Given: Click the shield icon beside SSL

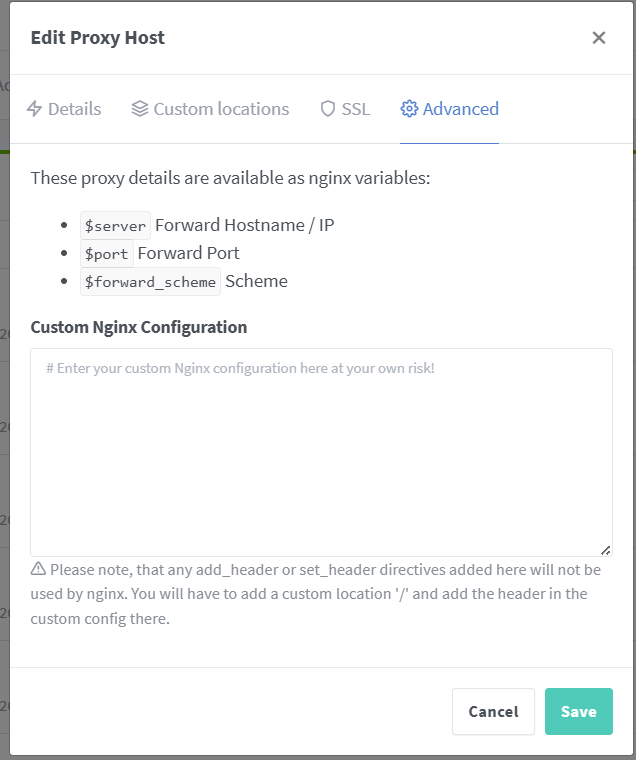Looking at the screenshot, I should [328, 109].
